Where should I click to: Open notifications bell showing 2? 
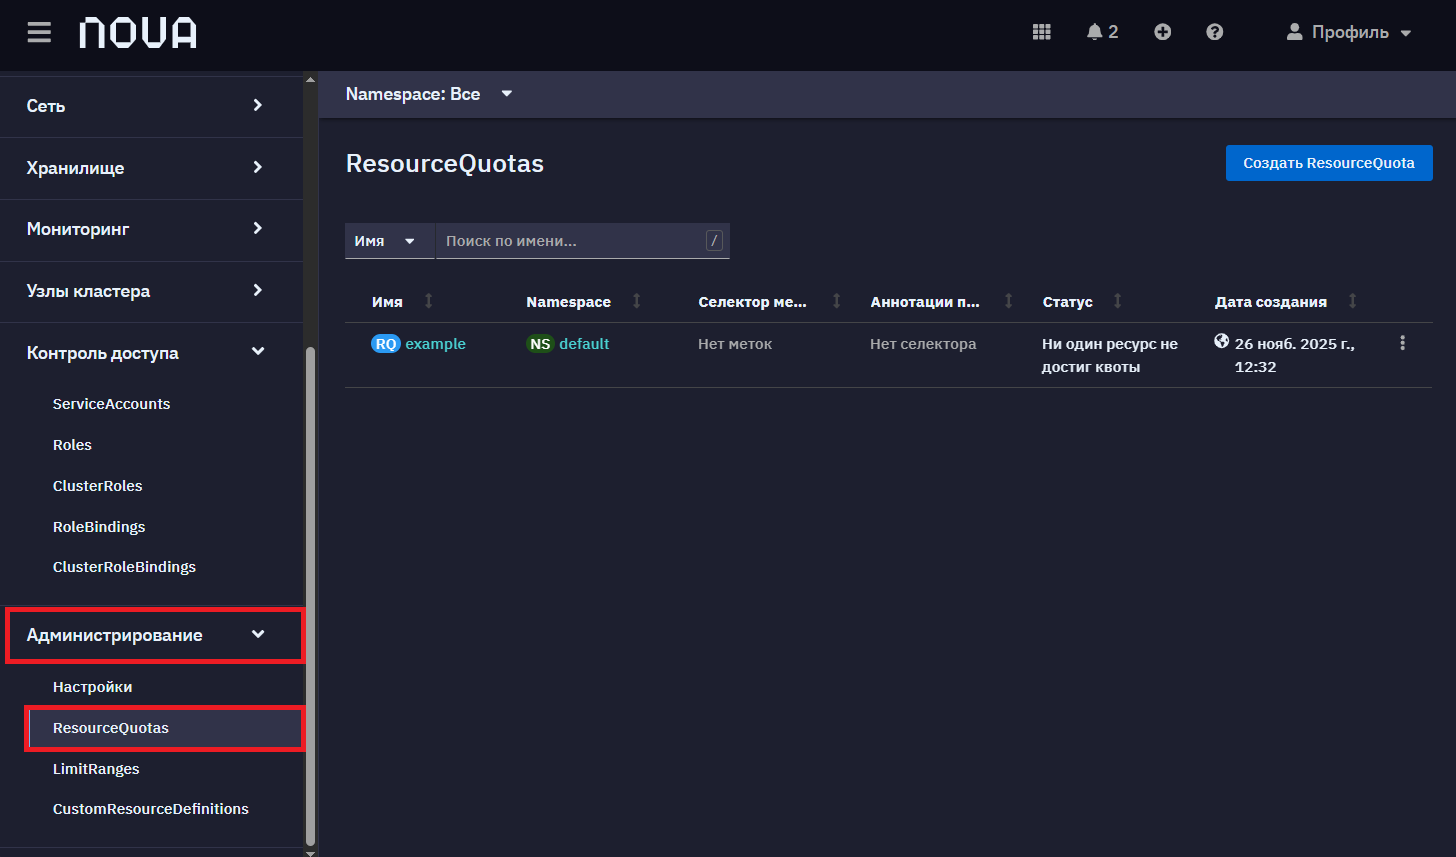pos(1102,32)
